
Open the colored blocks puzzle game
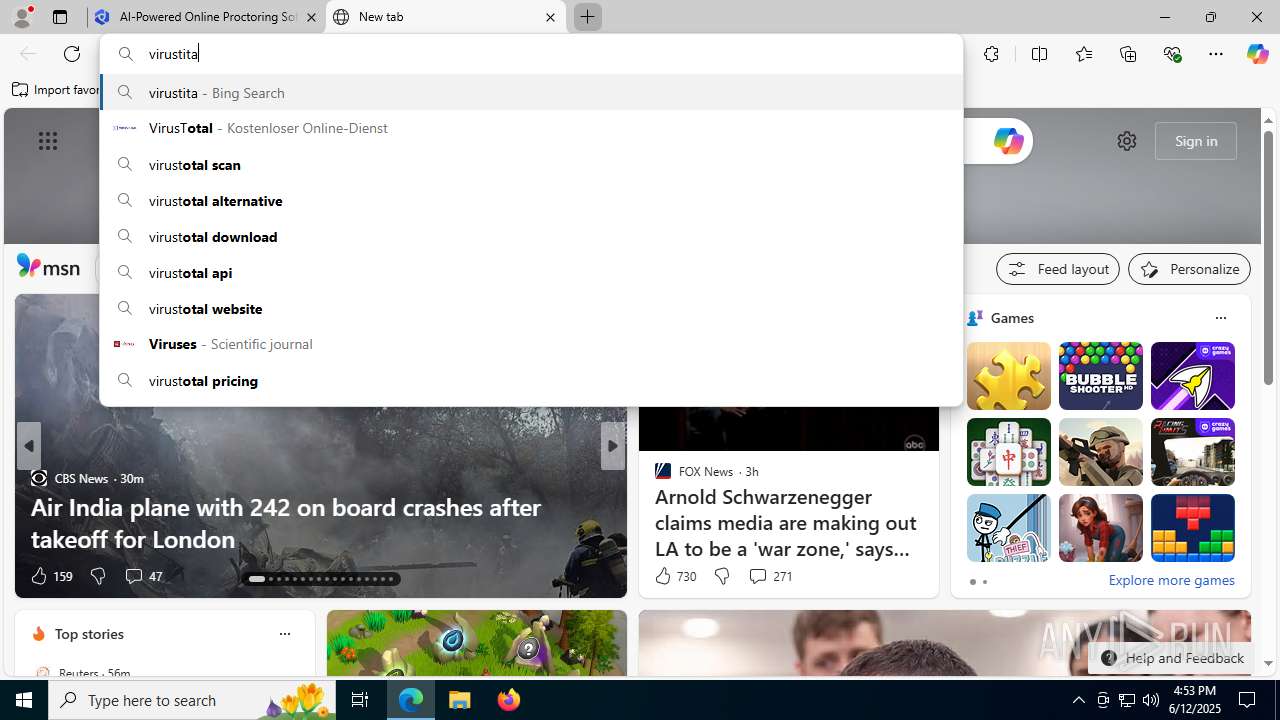tap(1192, 528)
